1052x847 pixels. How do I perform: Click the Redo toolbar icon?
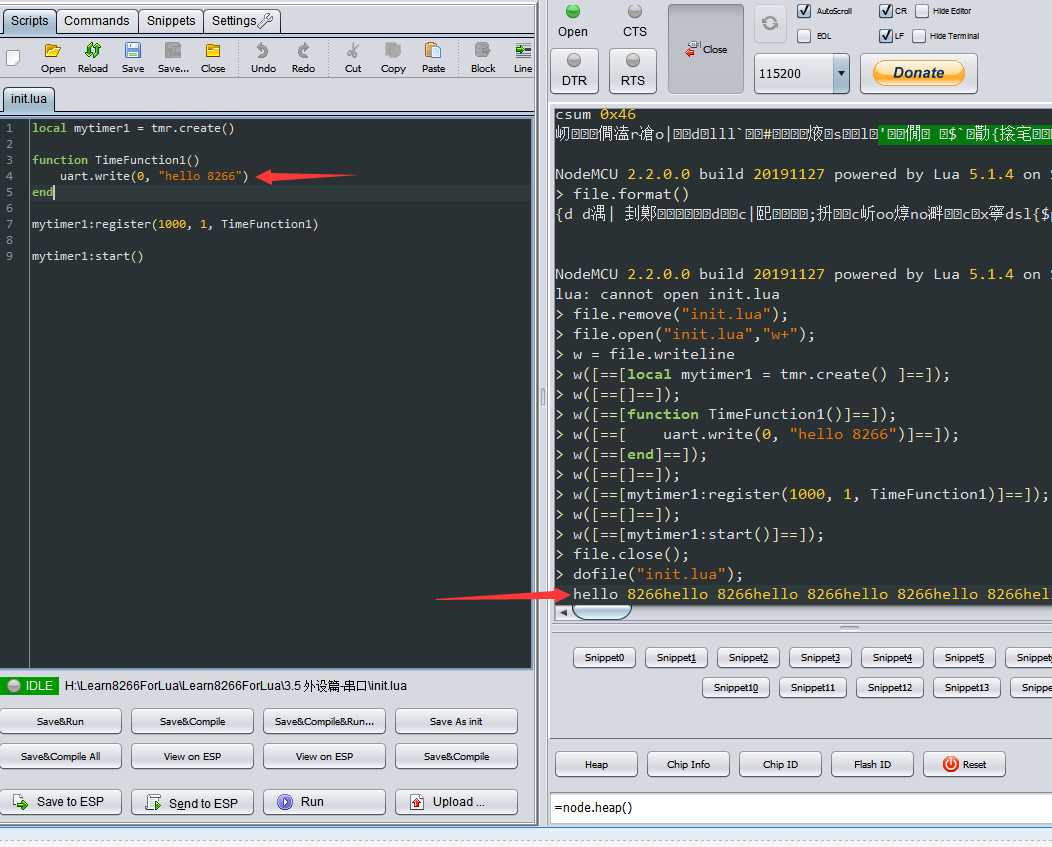tap(303, 58)
